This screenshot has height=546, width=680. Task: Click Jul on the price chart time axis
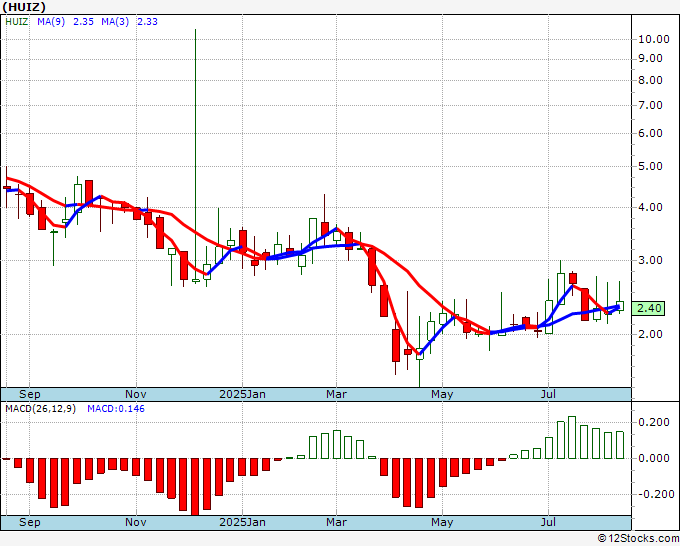pyautogui.click(x=549, y=394)
